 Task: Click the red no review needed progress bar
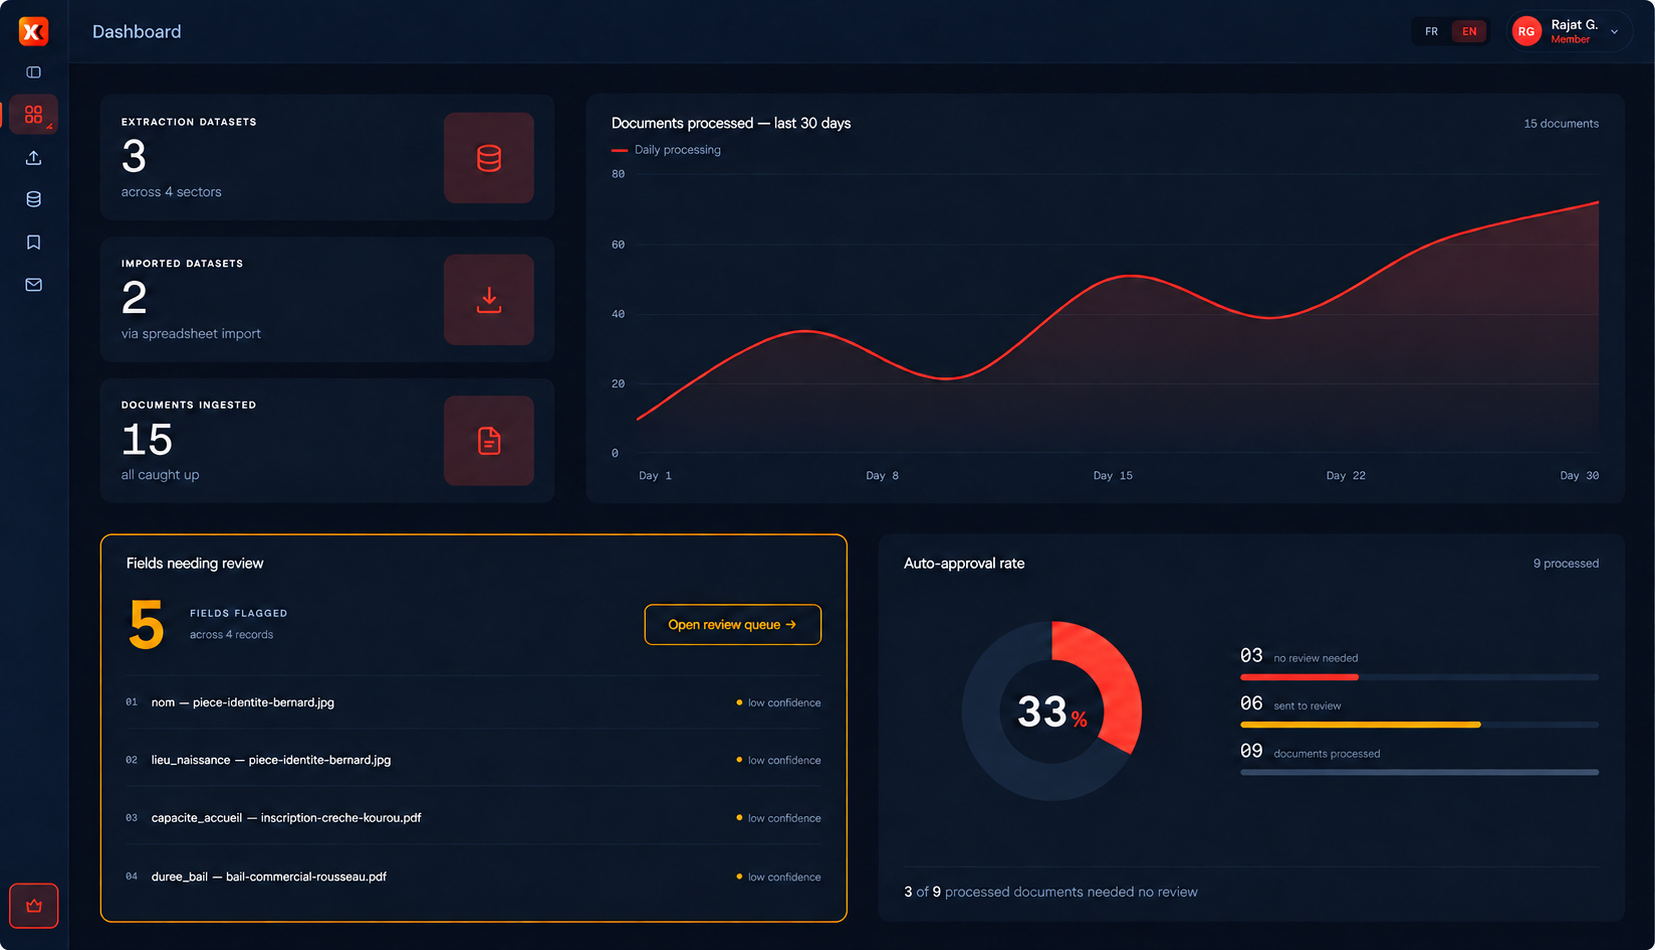tap(1299, 677)
